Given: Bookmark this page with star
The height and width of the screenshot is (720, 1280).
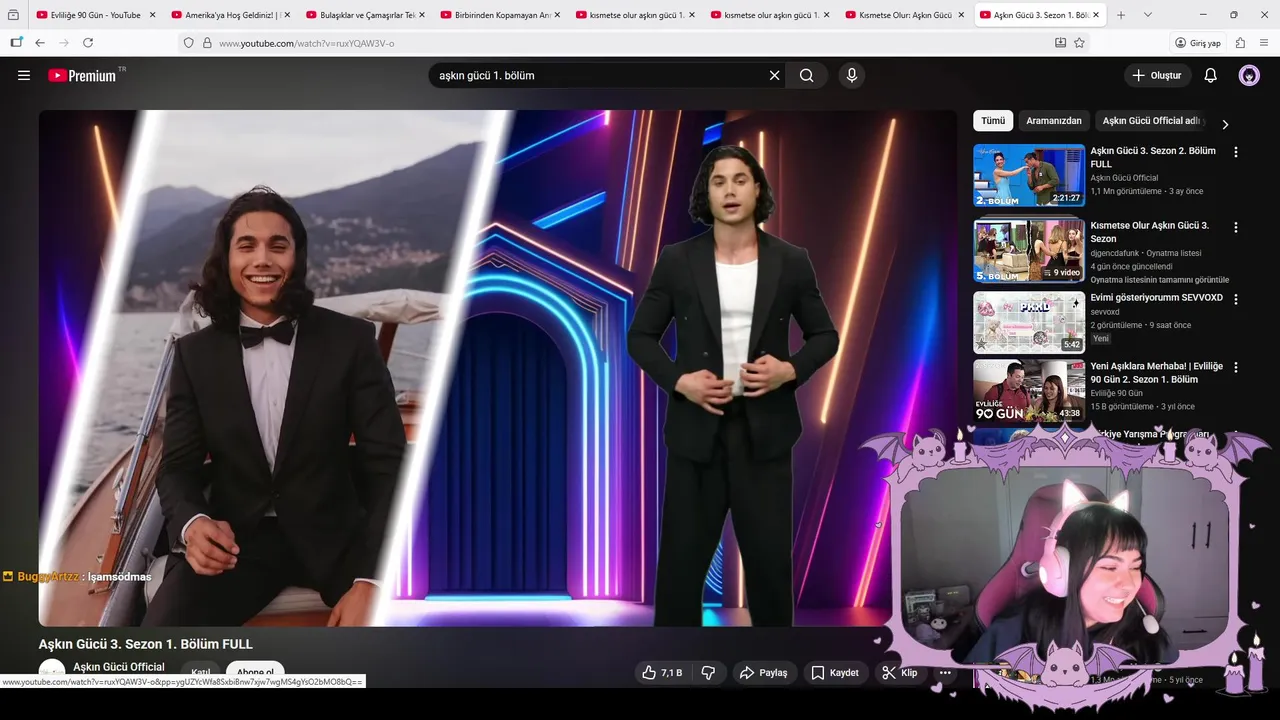Looking at the screenshot, I should tap(1079, 43).
